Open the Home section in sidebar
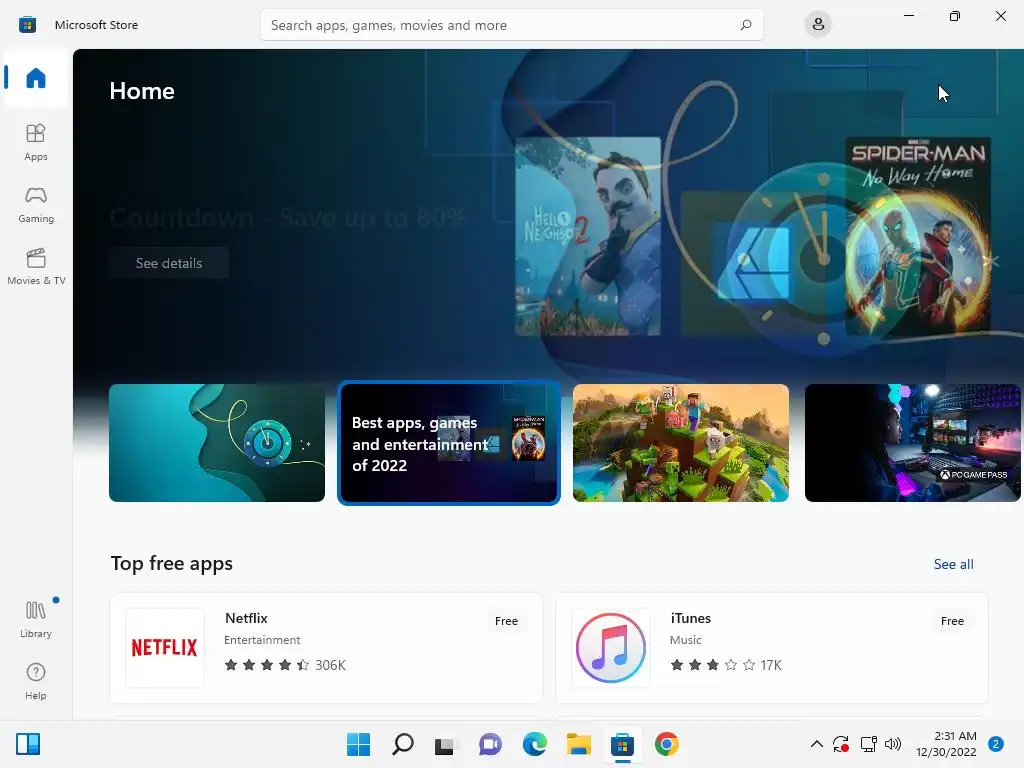The image size is (1024, 768). pos(36,78)
